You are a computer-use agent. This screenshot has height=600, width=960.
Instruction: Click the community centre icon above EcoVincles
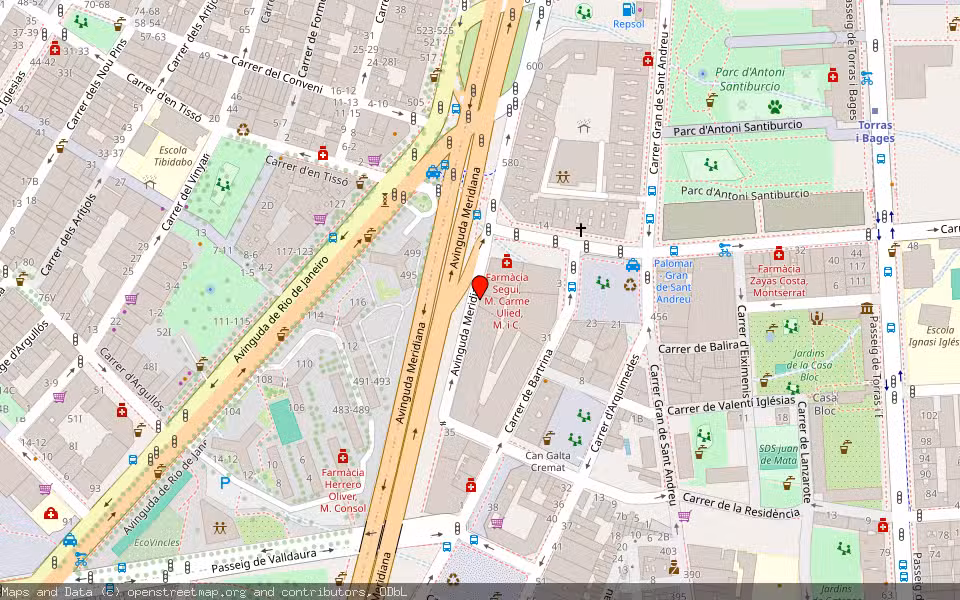pos(220,527)
